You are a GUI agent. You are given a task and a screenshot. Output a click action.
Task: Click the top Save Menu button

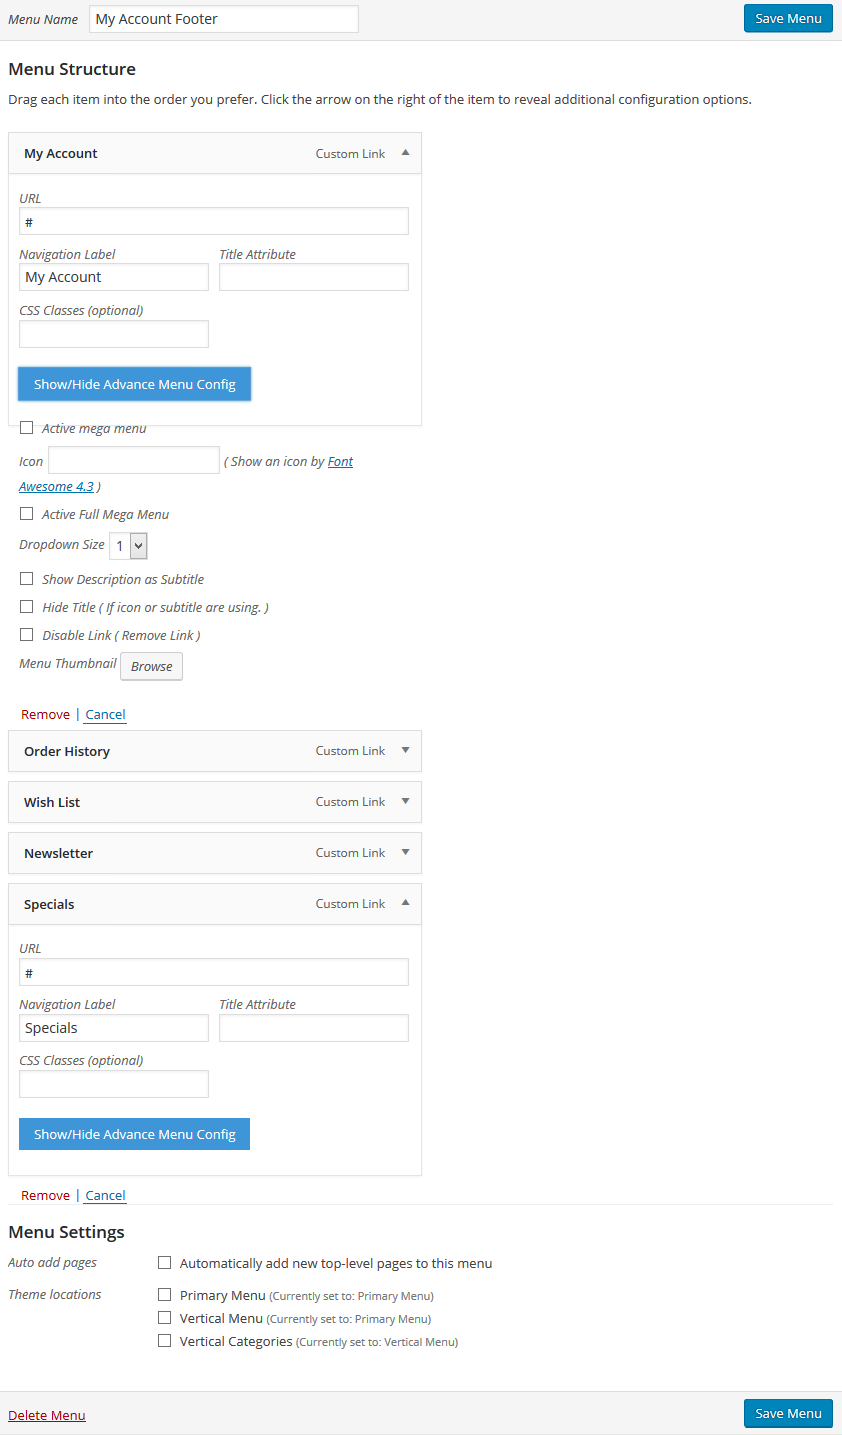pos(788,18)
